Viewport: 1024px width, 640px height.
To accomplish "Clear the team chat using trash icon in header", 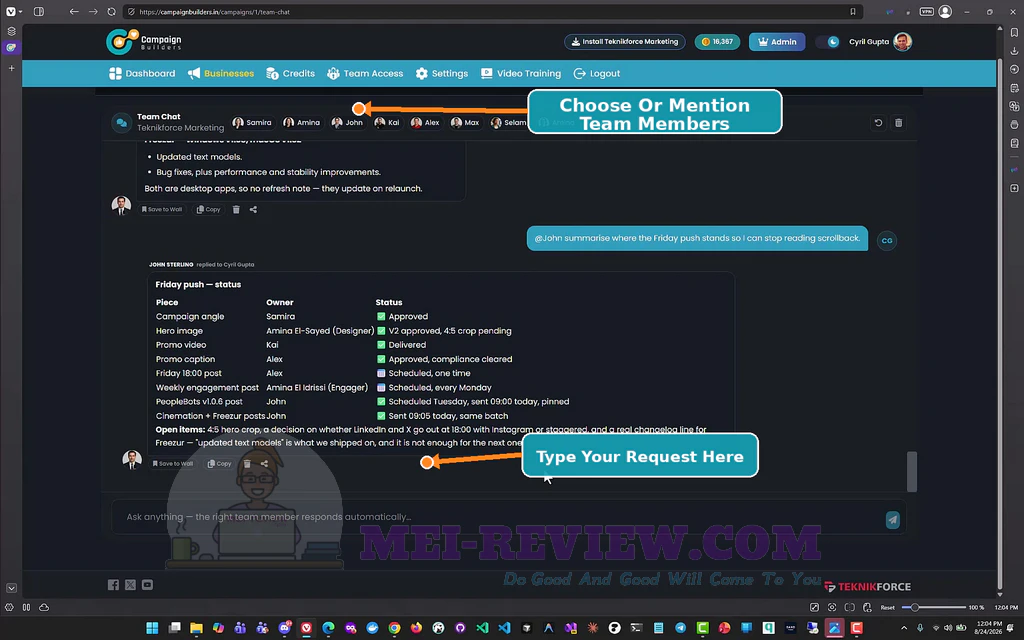I will (899, 123).
